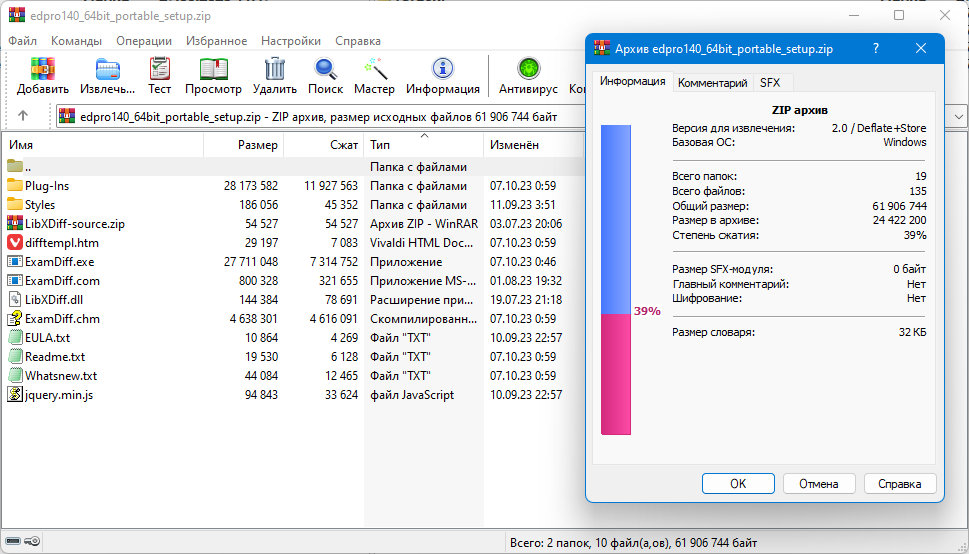969x554 pixels.
Task: Open the Настройки menu
Action: pos(291,41)
